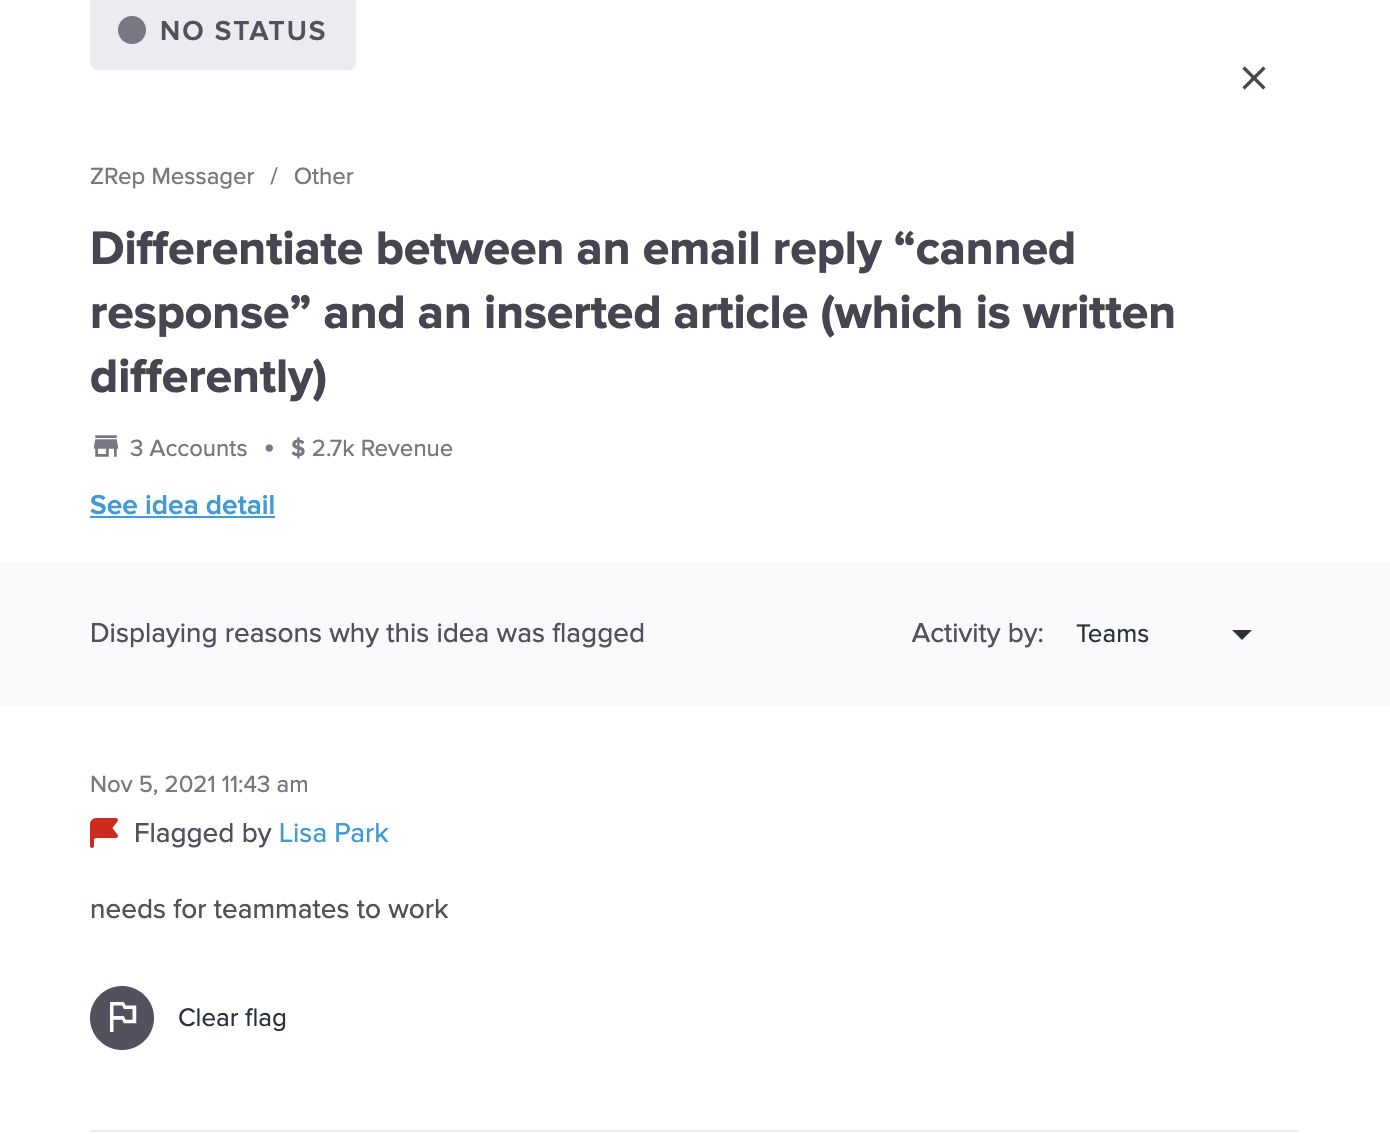Click the gray status dot icon

tap(132, 31)
